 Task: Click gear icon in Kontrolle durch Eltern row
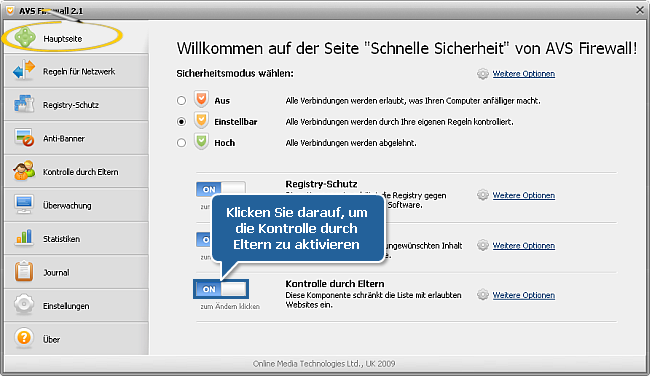tap(483, 295)
